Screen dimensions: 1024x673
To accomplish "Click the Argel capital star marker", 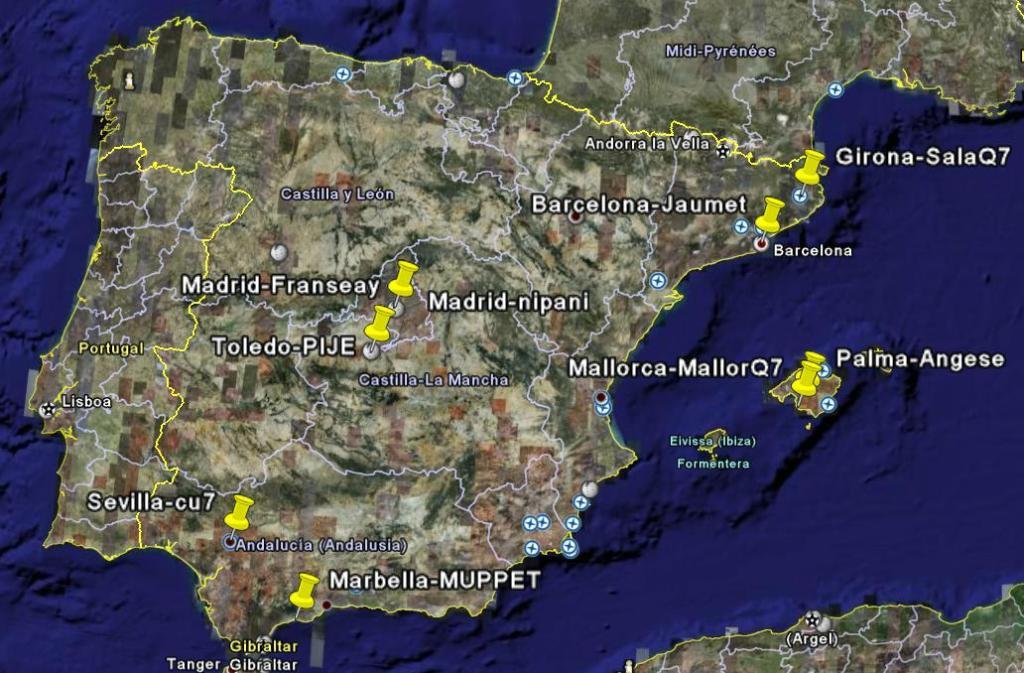I will tap(812, 620).
